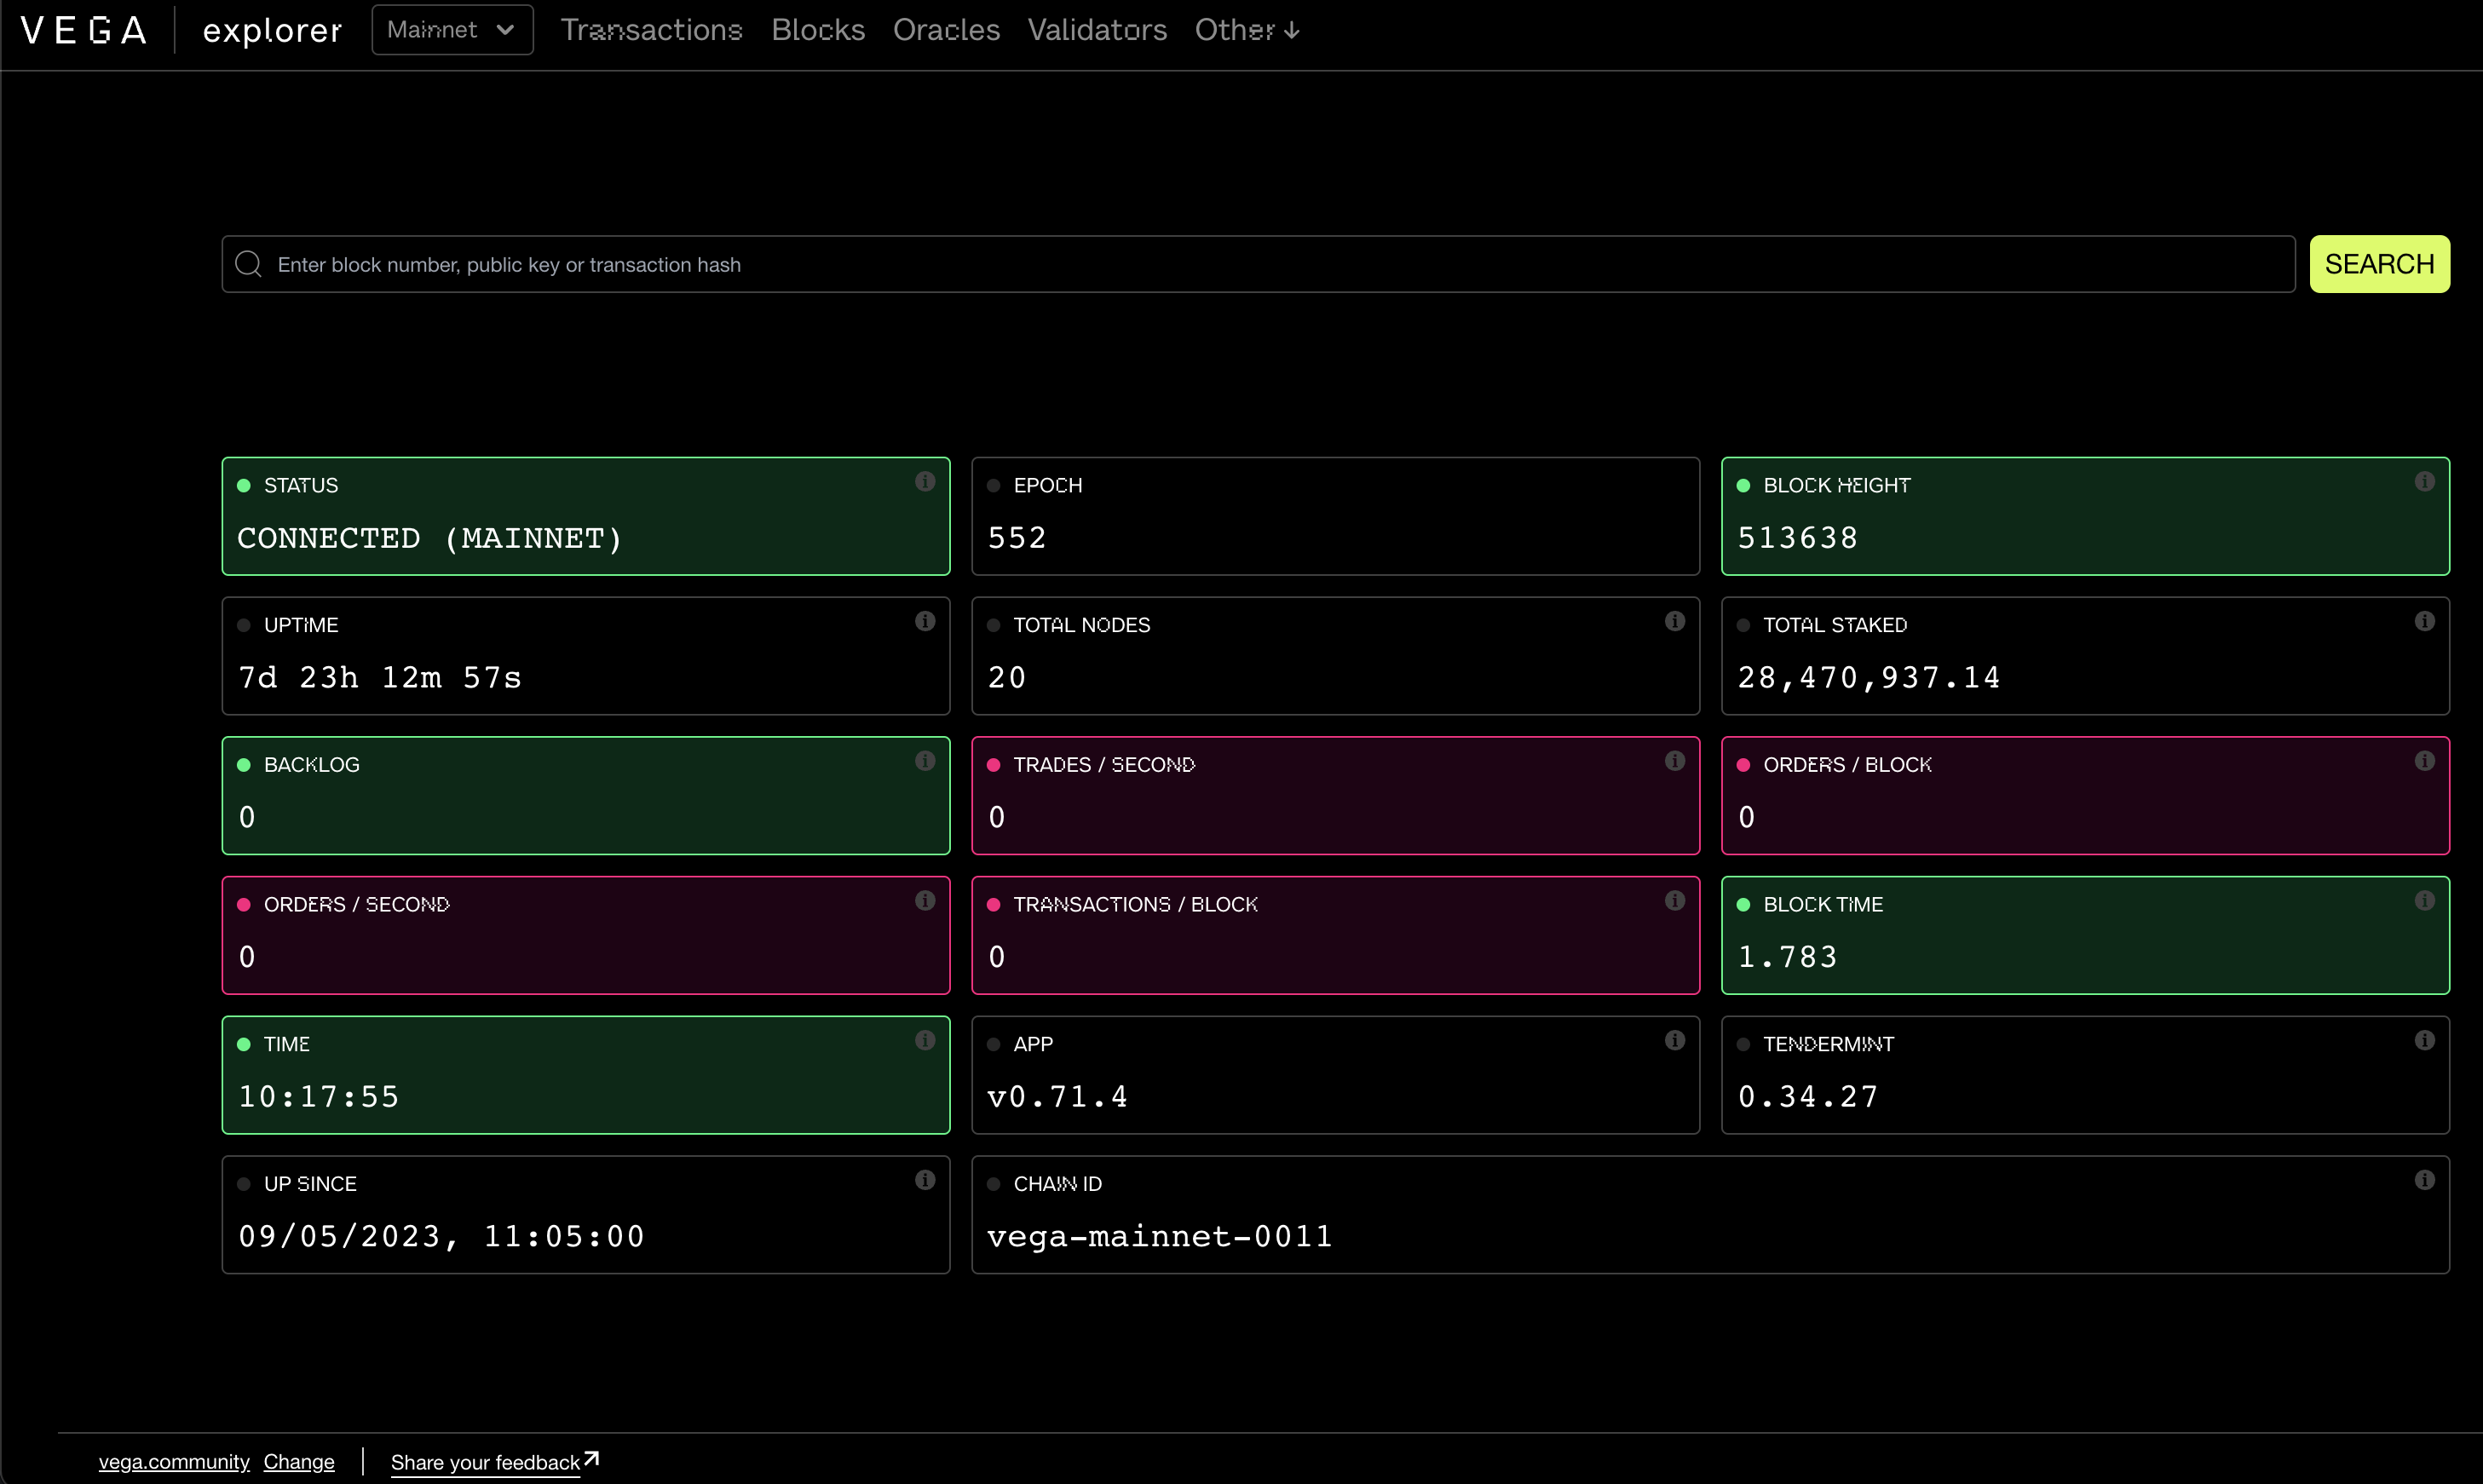Image resolution: width=2483 pixels, height=1484 pixels.
Task: Click the Block Time info icon
Action: click(2424, 900)
